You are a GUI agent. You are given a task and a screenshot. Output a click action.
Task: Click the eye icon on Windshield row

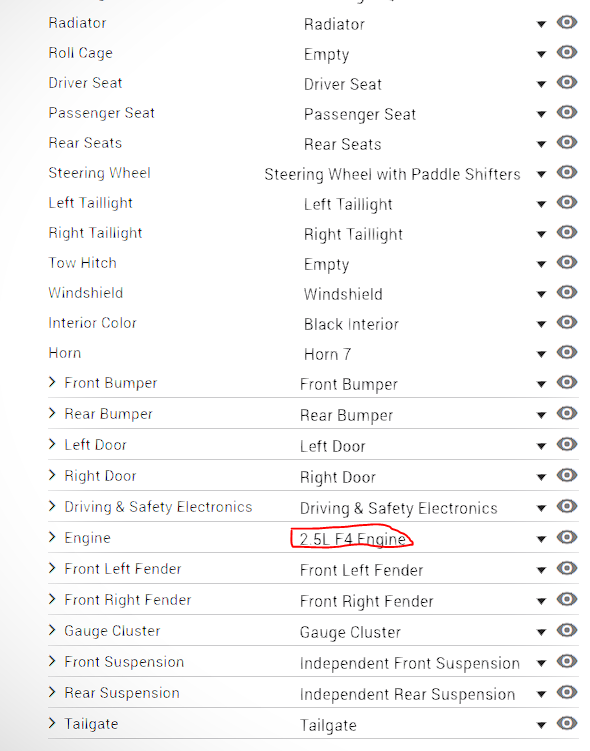click(567, 292)
